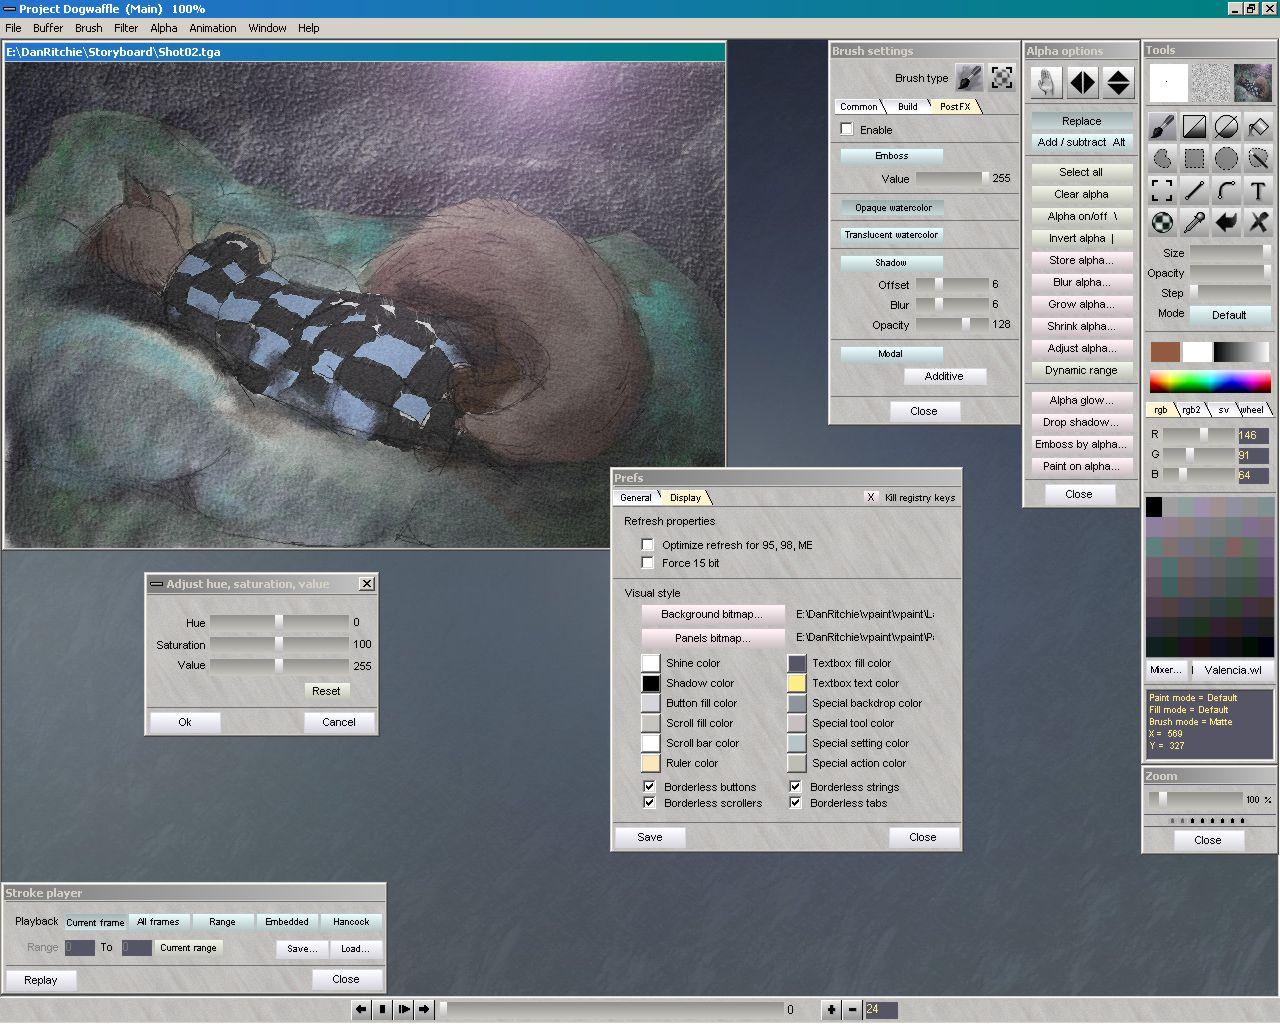Open the Filter menu
The image size is (1280, 1024).
tap(126, 28)
